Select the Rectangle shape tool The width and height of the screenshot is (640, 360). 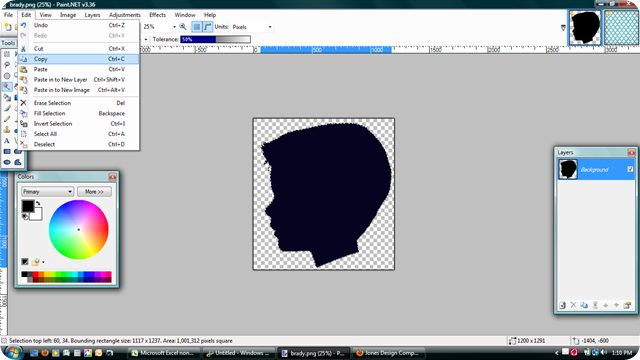coord(7,151)
